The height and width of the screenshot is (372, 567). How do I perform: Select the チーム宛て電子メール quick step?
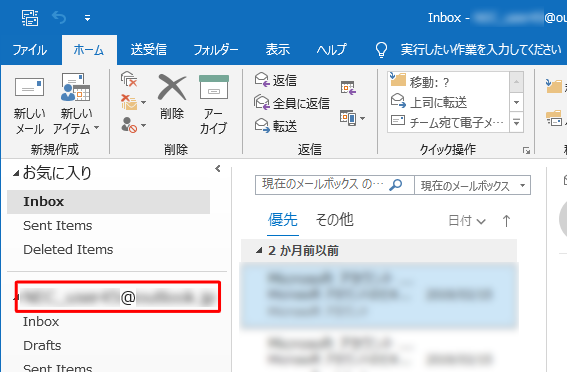(448, 122)
